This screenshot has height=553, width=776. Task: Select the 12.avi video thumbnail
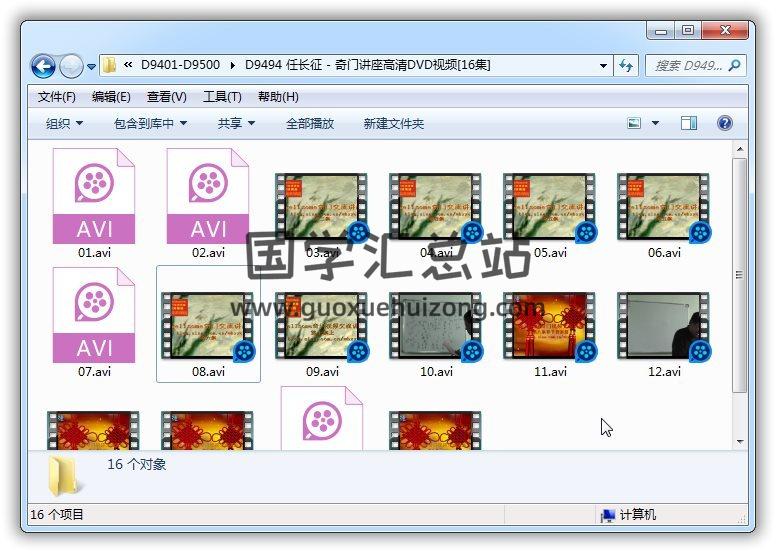[664, 326]
